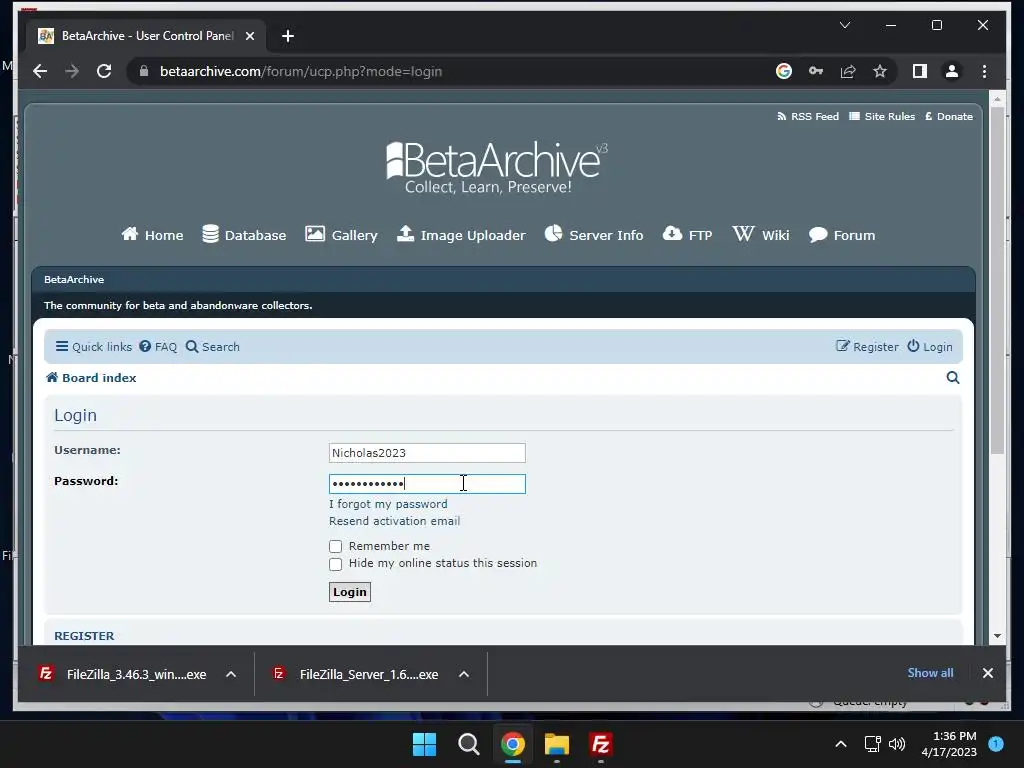
Task: Click the scrollbar down arrow
Action: tap(997, 635)
